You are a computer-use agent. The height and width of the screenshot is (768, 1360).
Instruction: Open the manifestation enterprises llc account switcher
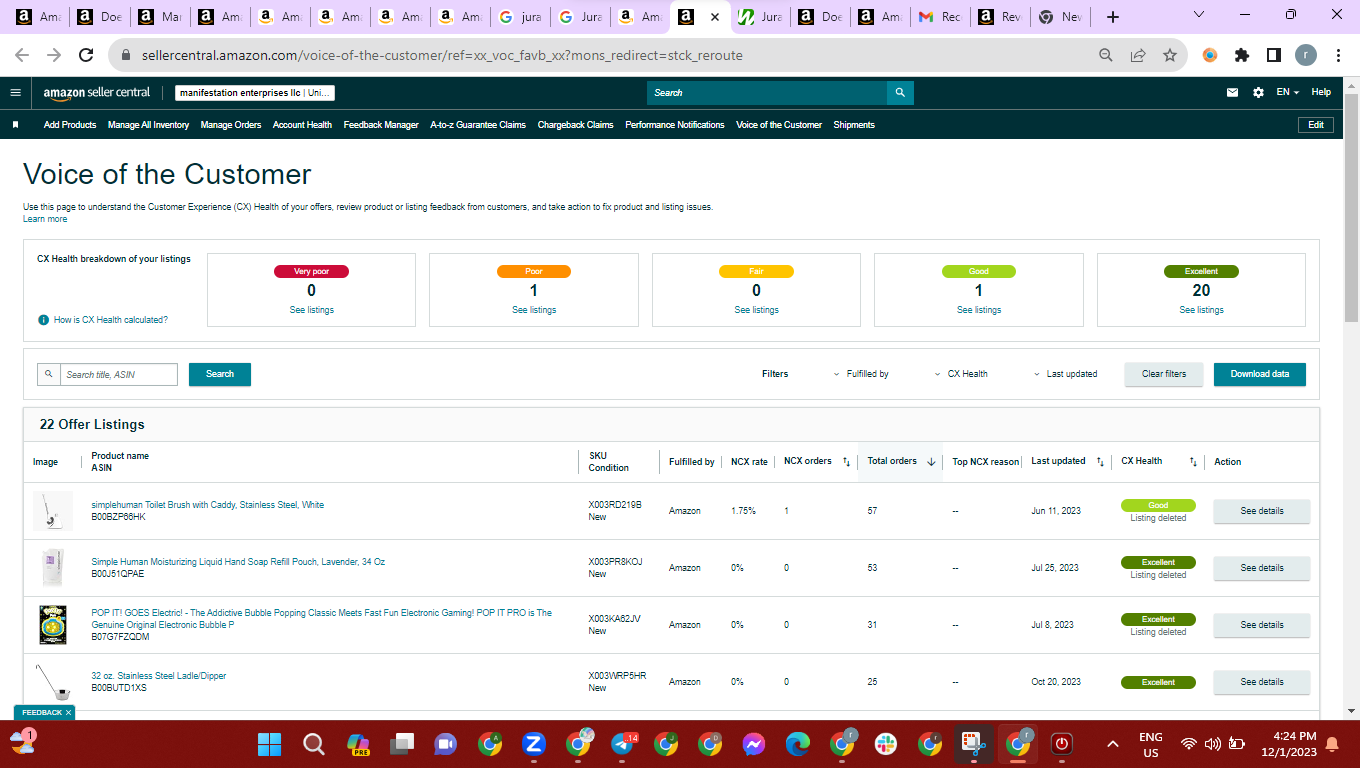[255, 92]
